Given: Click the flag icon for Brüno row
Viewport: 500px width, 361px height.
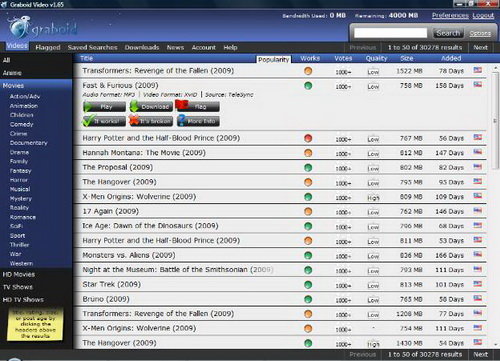Looking at the screenshot, I should pos(478,298).
